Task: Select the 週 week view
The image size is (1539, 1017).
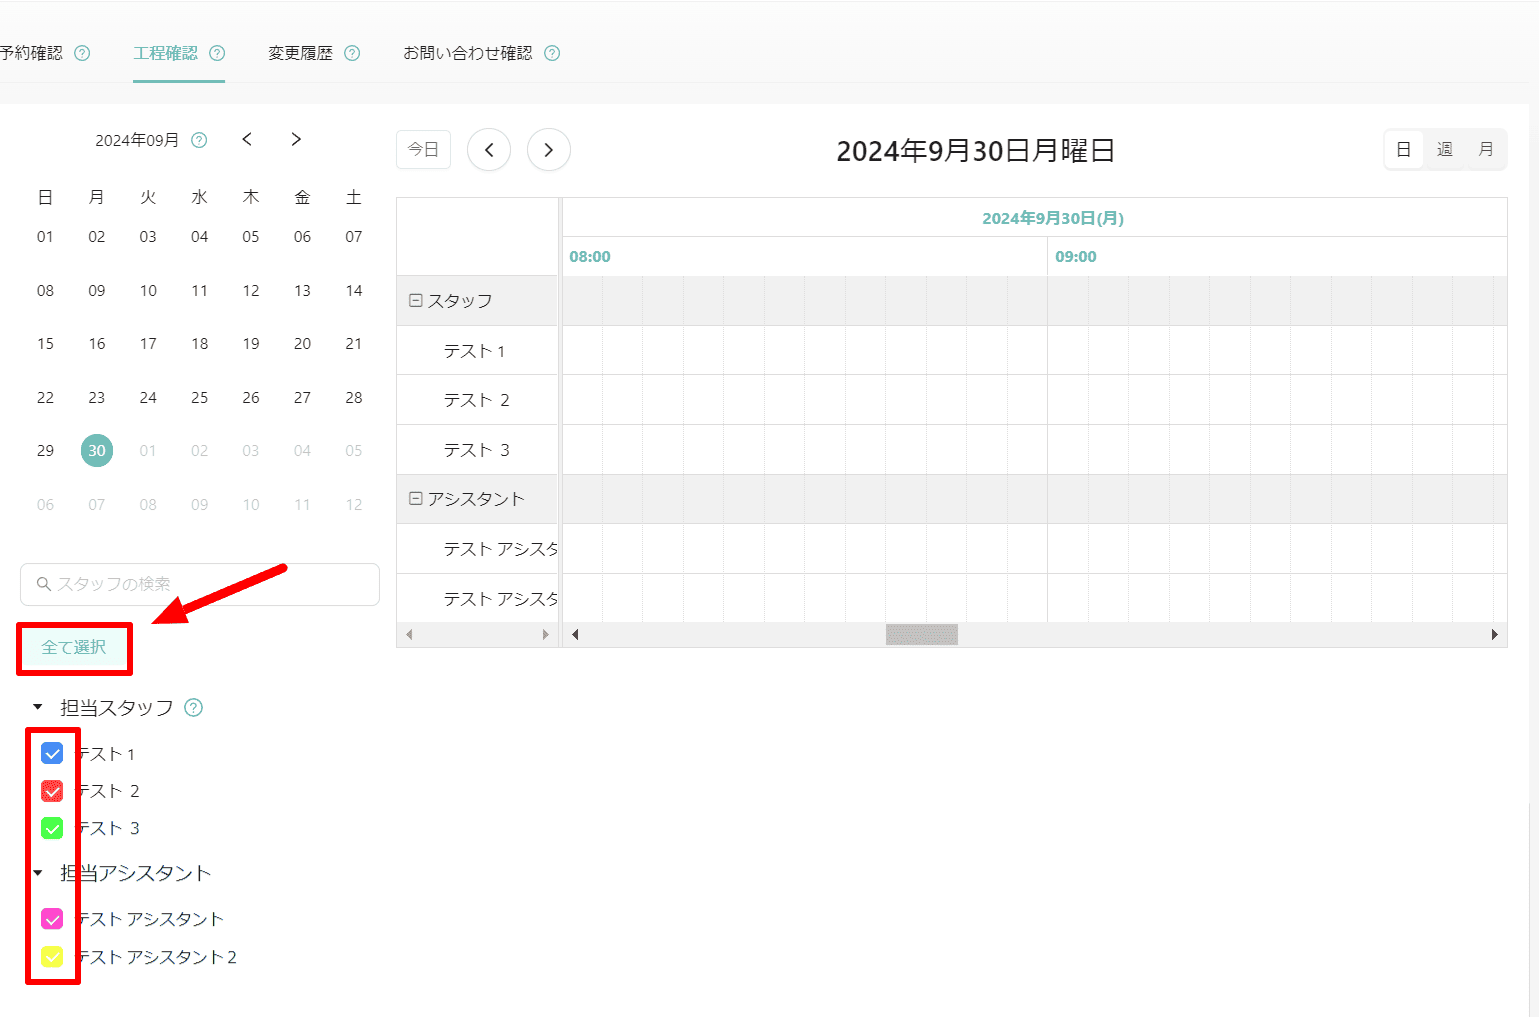Action: pos(1445,150)
